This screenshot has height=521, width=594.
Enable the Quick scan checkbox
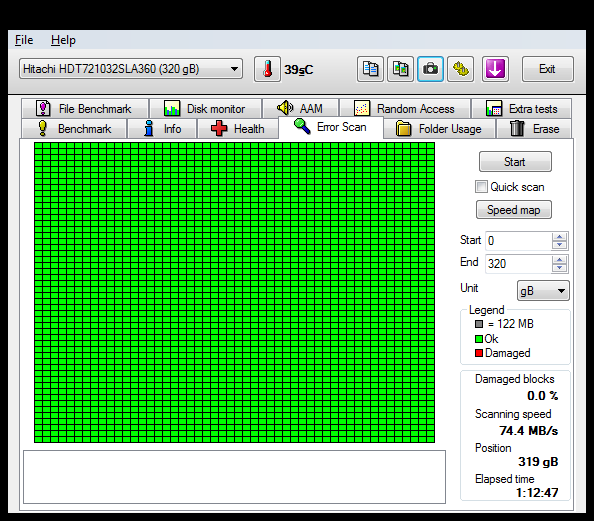pyautogui.click(x=481, y=187)
